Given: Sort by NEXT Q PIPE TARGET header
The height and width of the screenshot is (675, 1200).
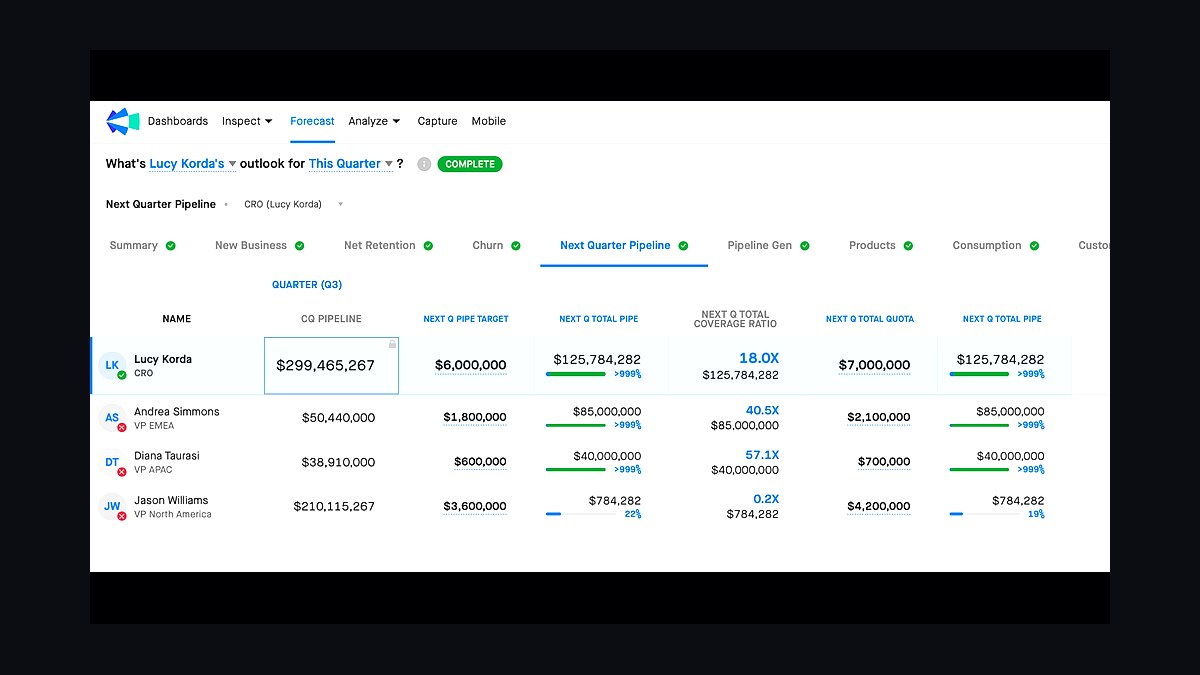Looking at the screenshot, I should coord(466,319).
